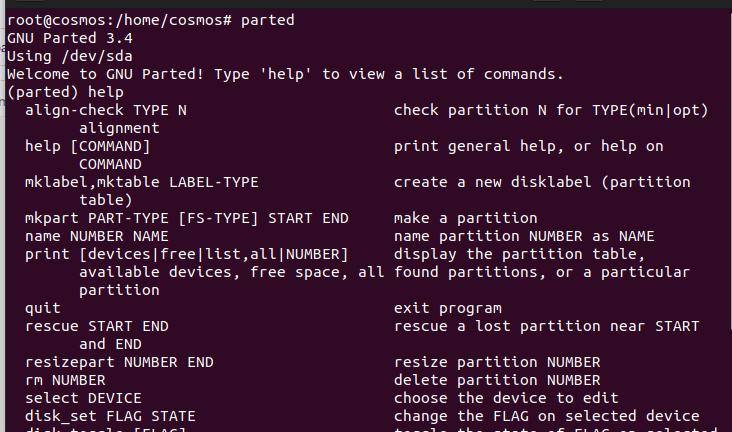Click the root@cosmos shell prompt line
Screen dimensions: 732x432
pyautogui.click(x=150, y=20)
